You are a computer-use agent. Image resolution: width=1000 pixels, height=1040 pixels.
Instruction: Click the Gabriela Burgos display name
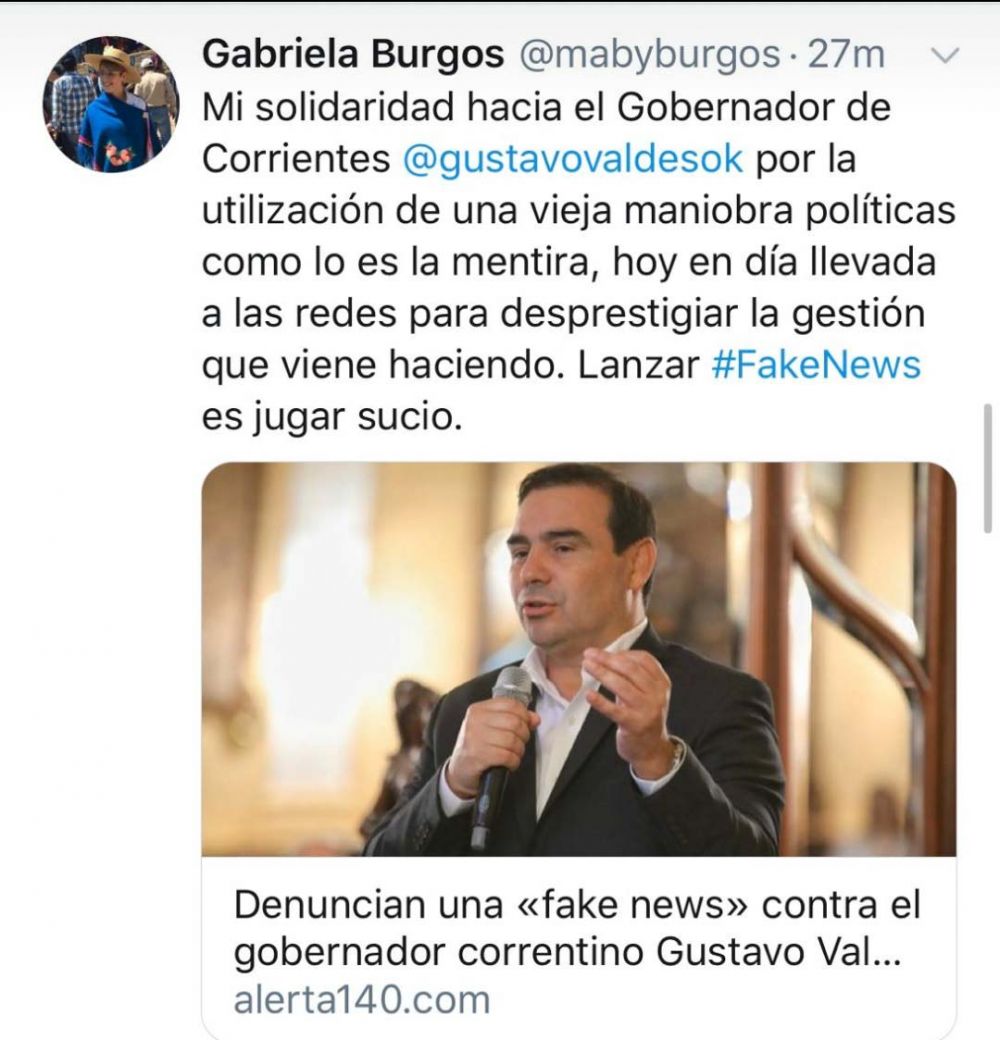coord(353,54)
